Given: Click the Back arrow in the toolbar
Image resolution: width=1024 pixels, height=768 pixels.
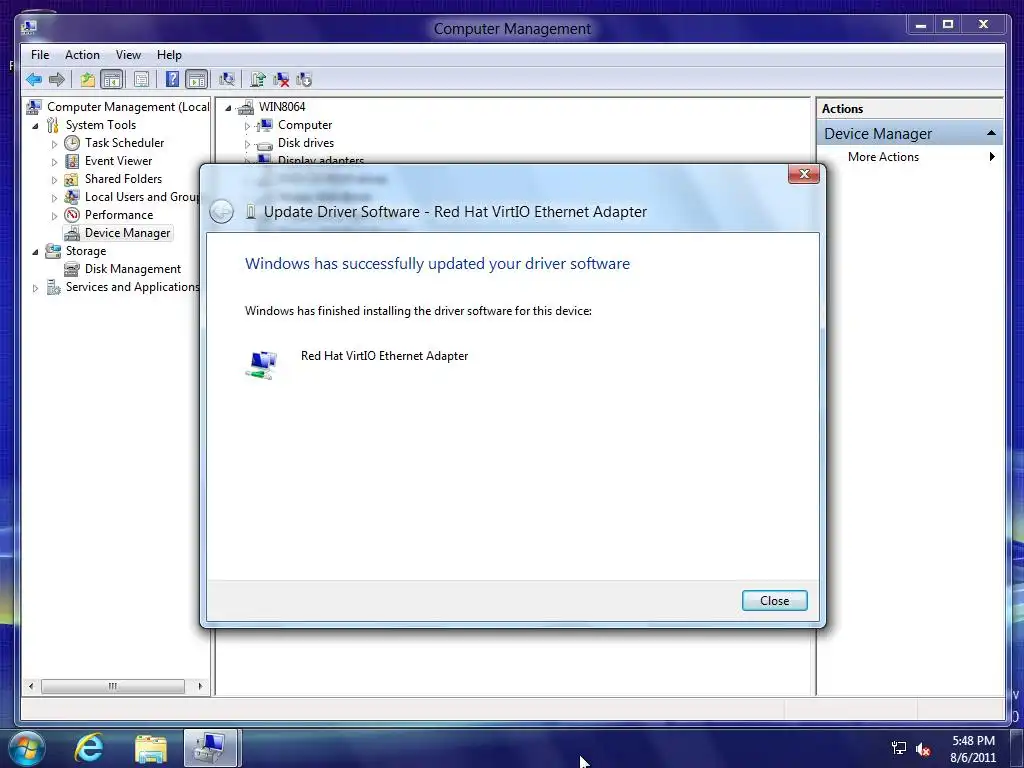Looking at the screenshot, I should point(34,80).
